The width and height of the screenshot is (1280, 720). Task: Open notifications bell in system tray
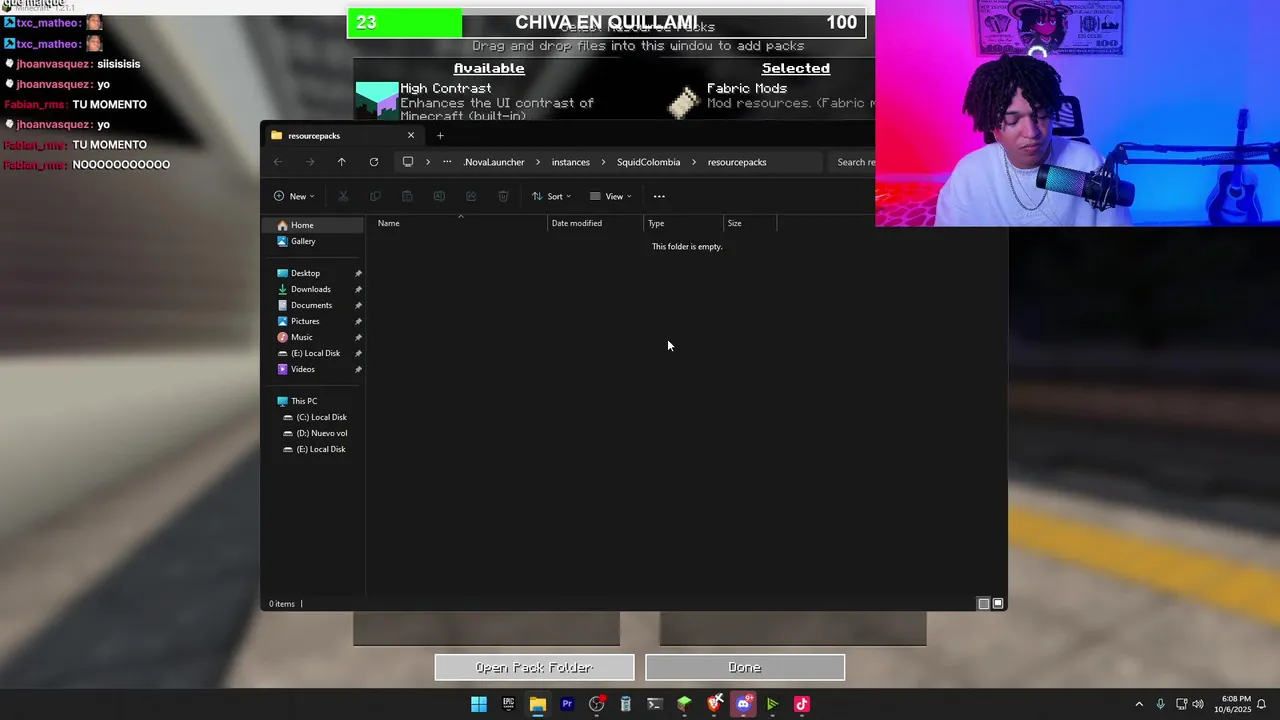pyautogui.click(x=1262, y=704)
